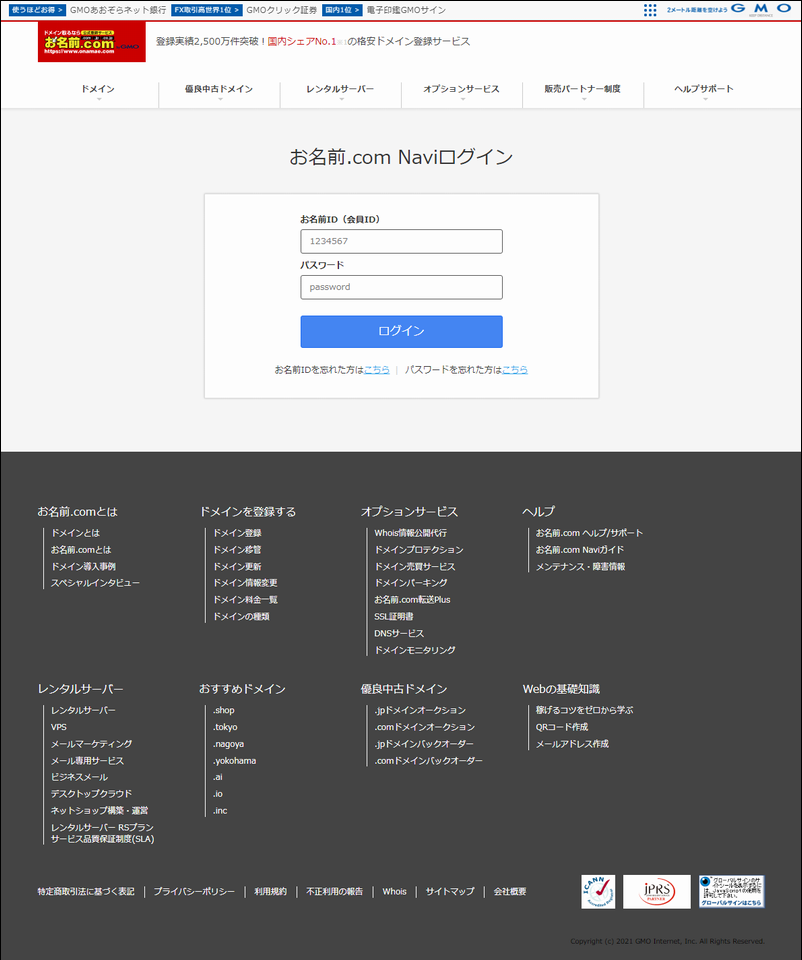This screenshot has height=960, width=802.
Task: Click the FX取引高世界1位 banner tag
Action: click(206, 10)
